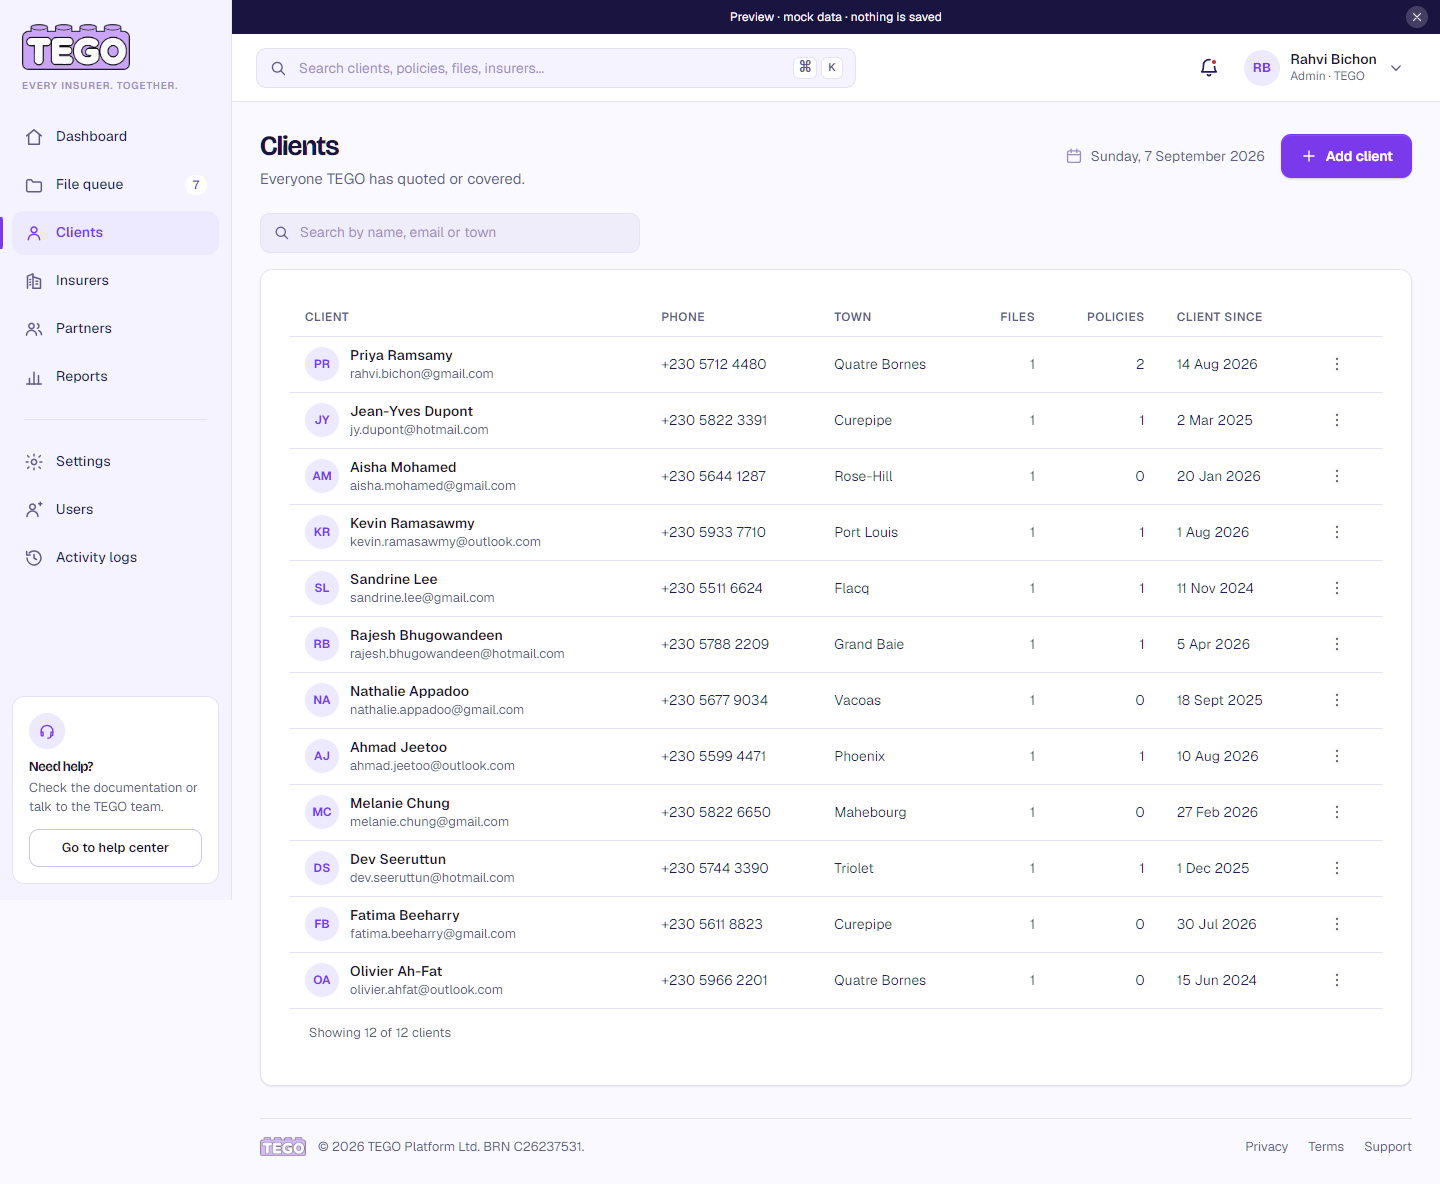
Task: Open Settings in sidebar
Action: pyautogui.click(x=116, y=462)
